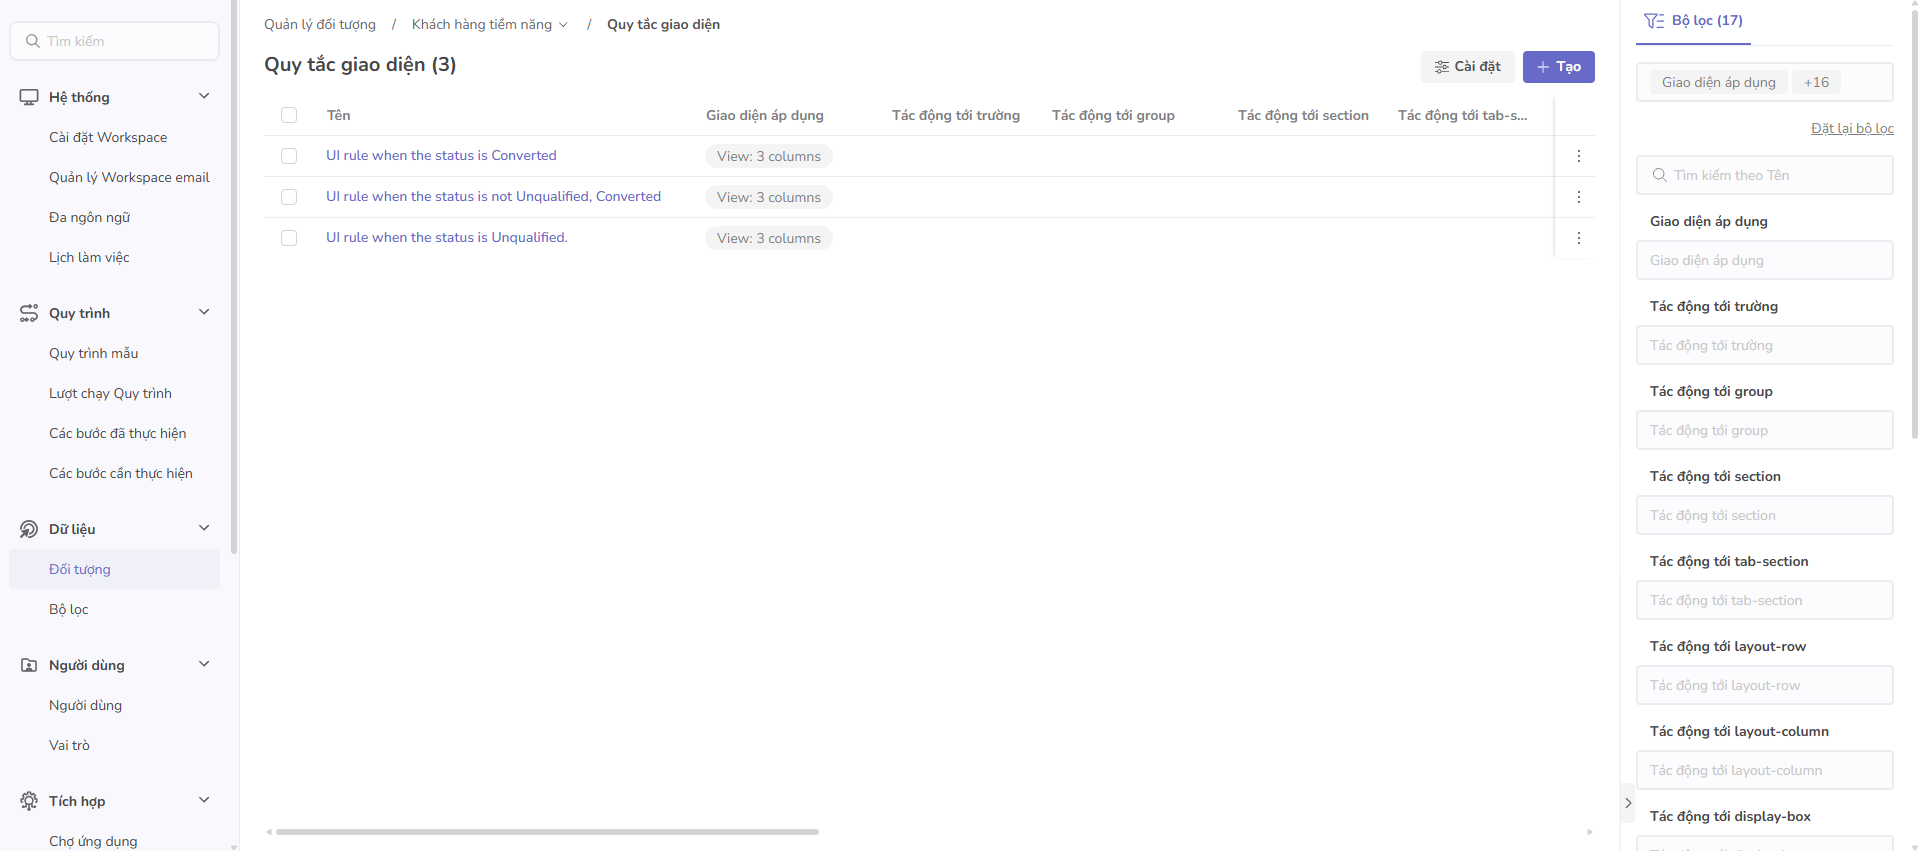
Task: Open the three-dot menu for Unqualified rule
Action: coord(1578,238)
